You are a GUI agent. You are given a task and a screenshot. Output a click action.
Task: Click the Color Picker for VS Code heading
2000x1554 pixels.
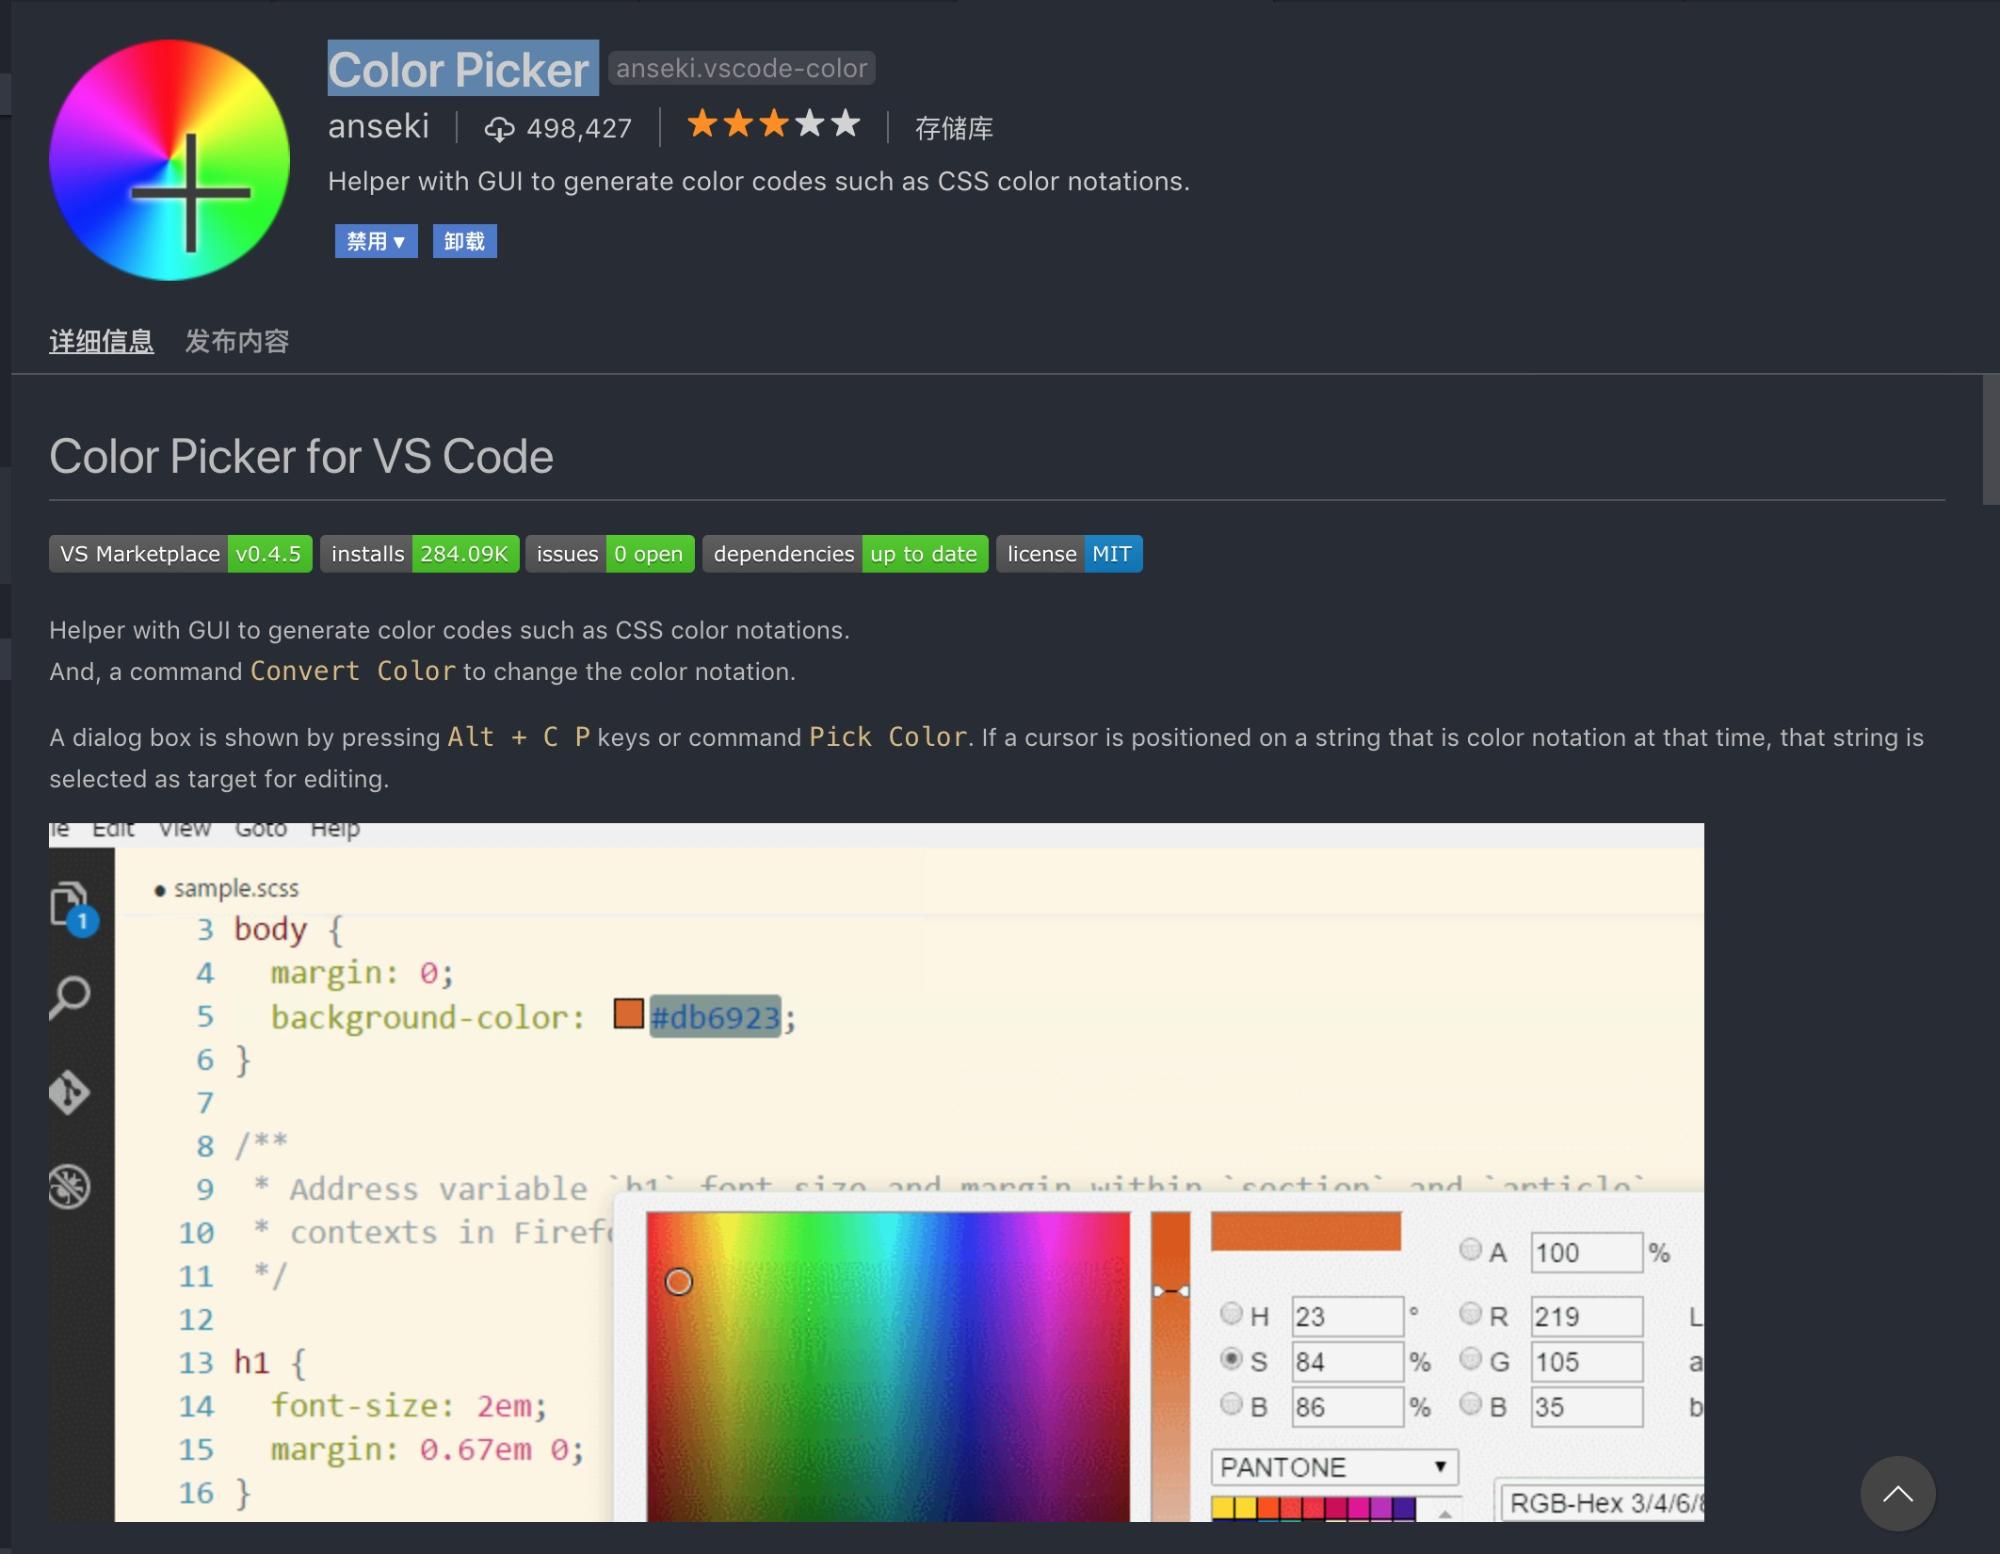pos(301,457)
